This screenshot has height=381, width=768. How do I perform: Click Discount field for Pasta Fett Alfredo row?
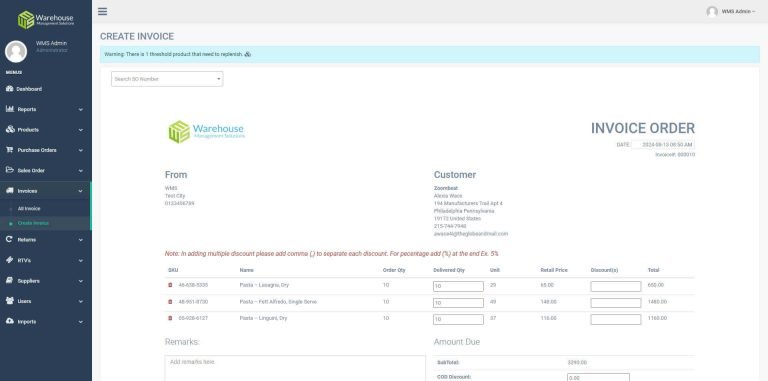[615, 303]
